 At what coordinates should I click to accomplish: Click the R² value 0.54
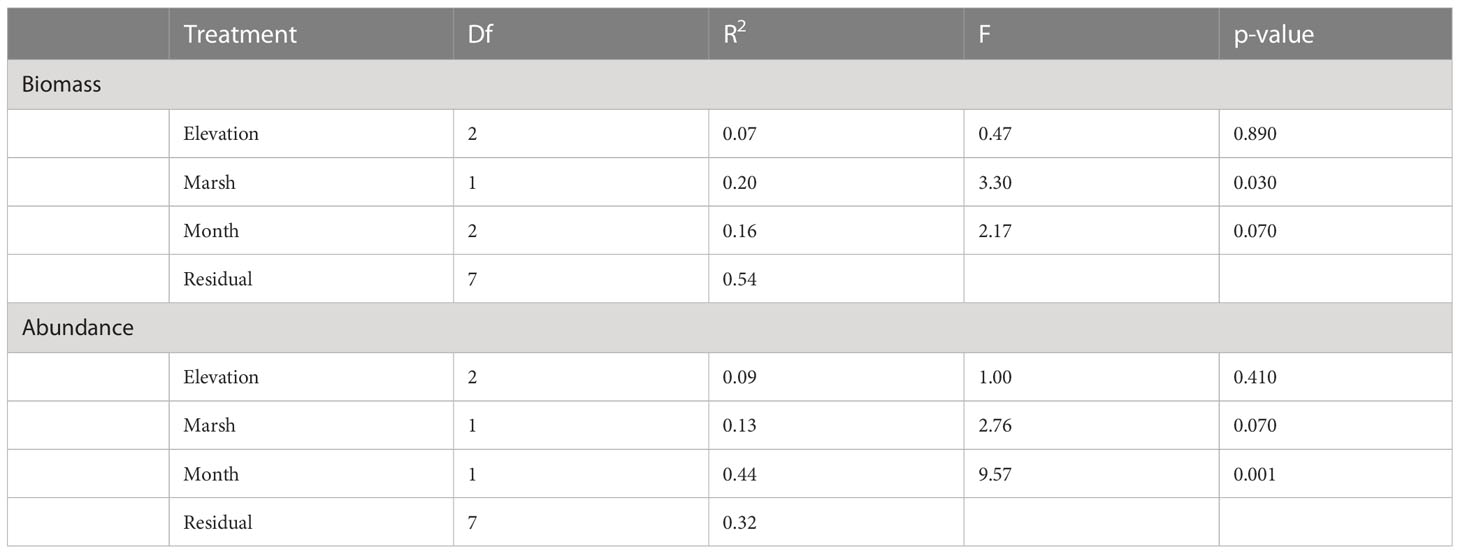pos(739,279)
